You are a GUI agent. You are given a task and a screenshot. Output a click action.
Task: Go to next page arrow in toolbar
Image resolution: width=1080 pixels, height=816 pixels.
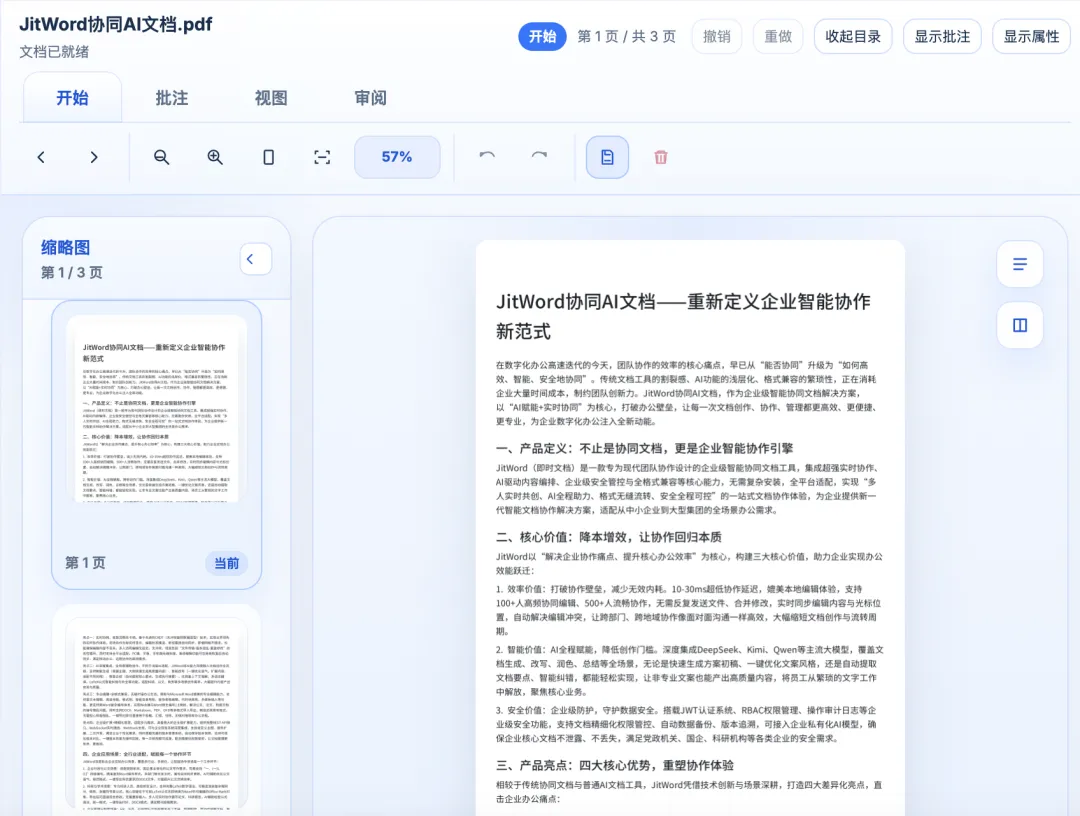pyautogui.click(x=94, y=157)
